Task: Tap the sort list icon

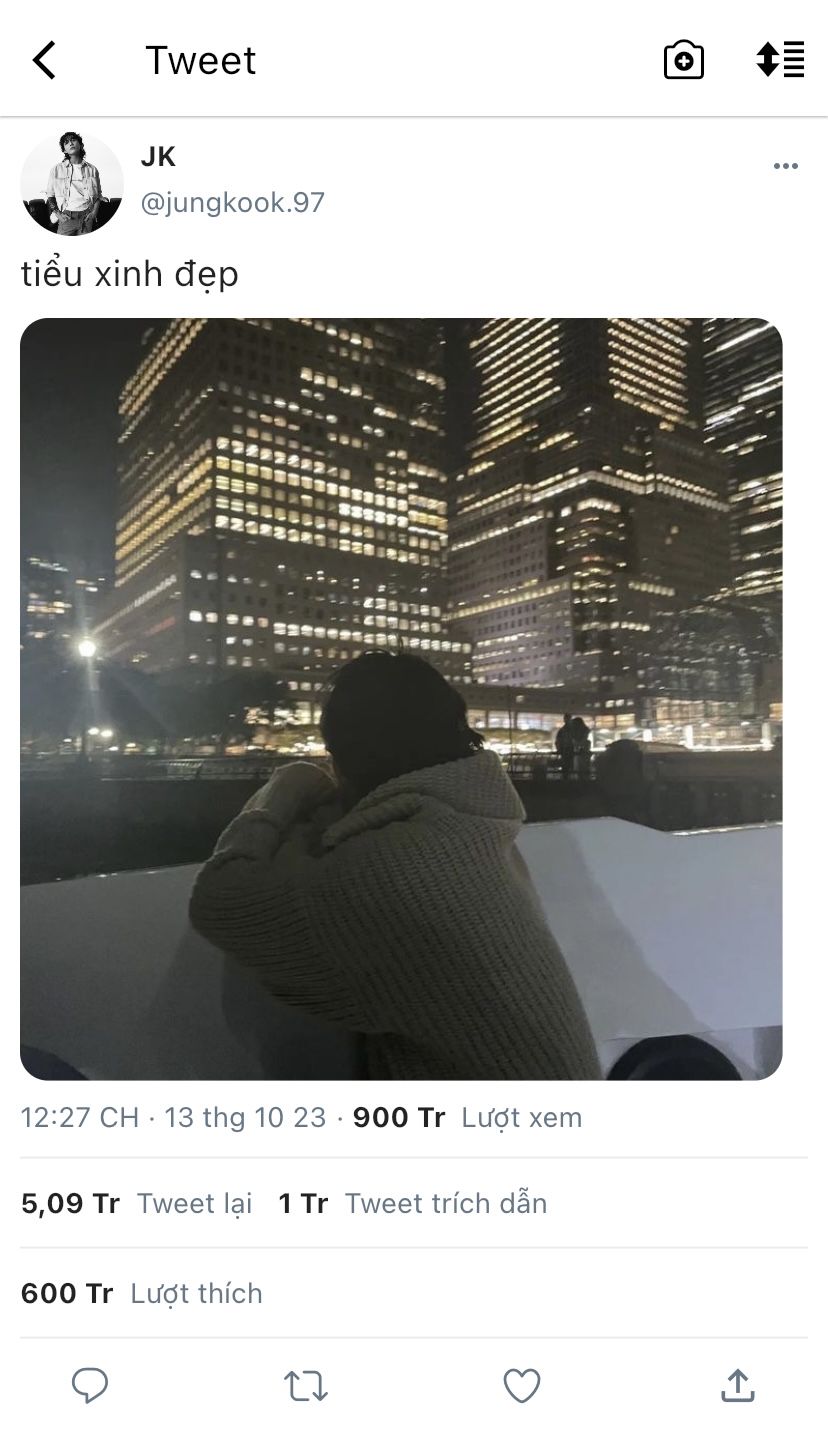Action: tap(781, 60)
